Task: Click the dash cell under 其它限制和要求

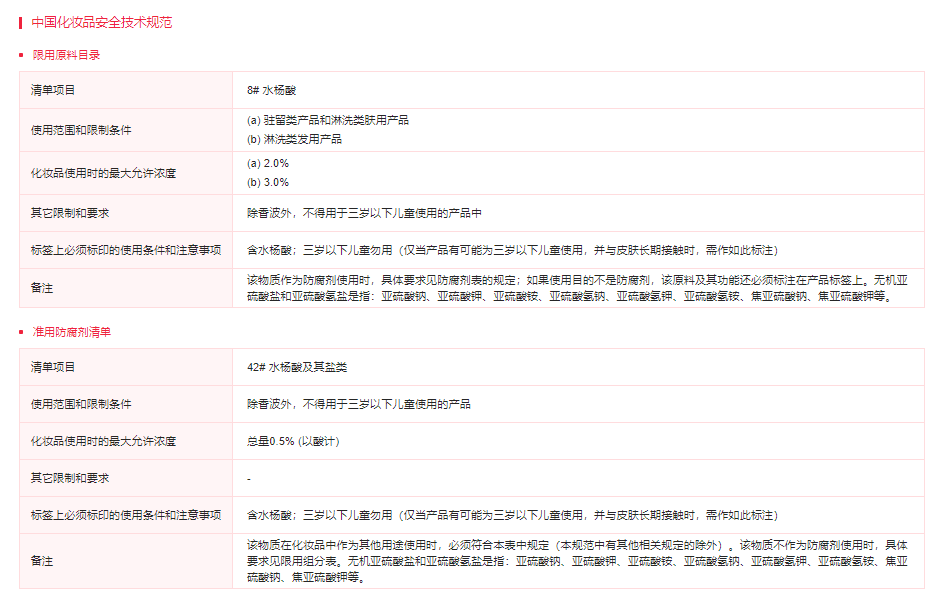Action: click(248, 478)
